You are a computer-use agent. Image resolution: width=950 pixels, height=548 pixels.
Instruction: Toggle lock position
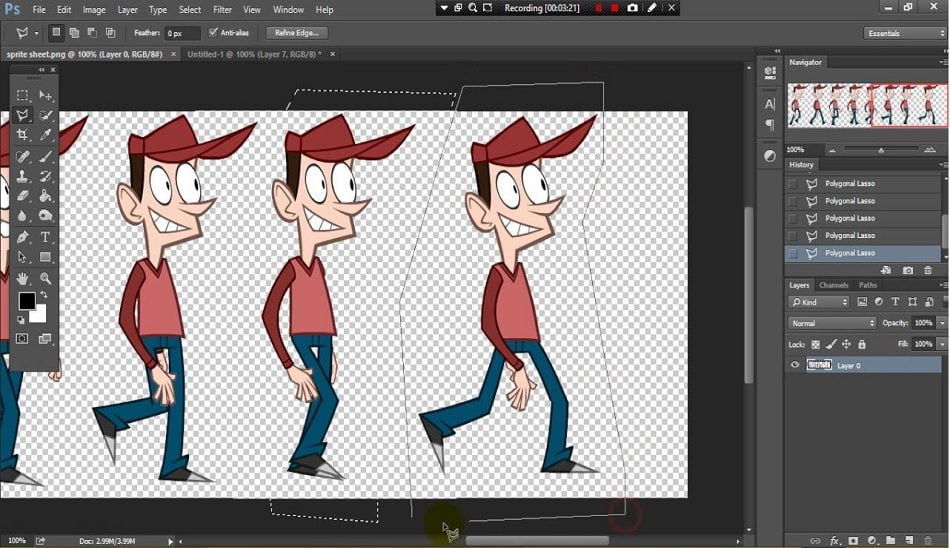[846, 344]
